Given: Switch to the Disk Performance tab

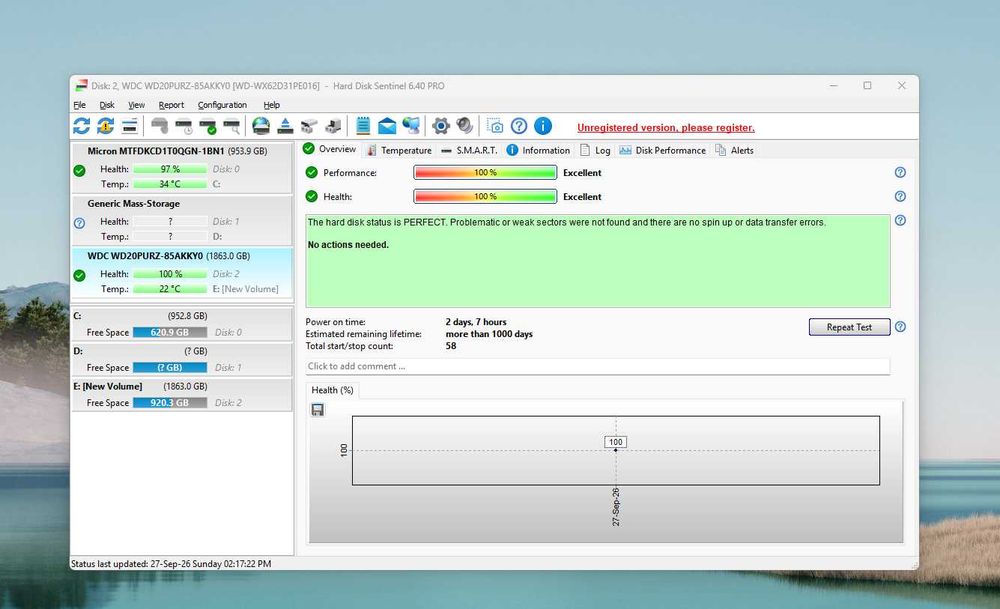Looking at the screenshot, I should tap(663, 150).
